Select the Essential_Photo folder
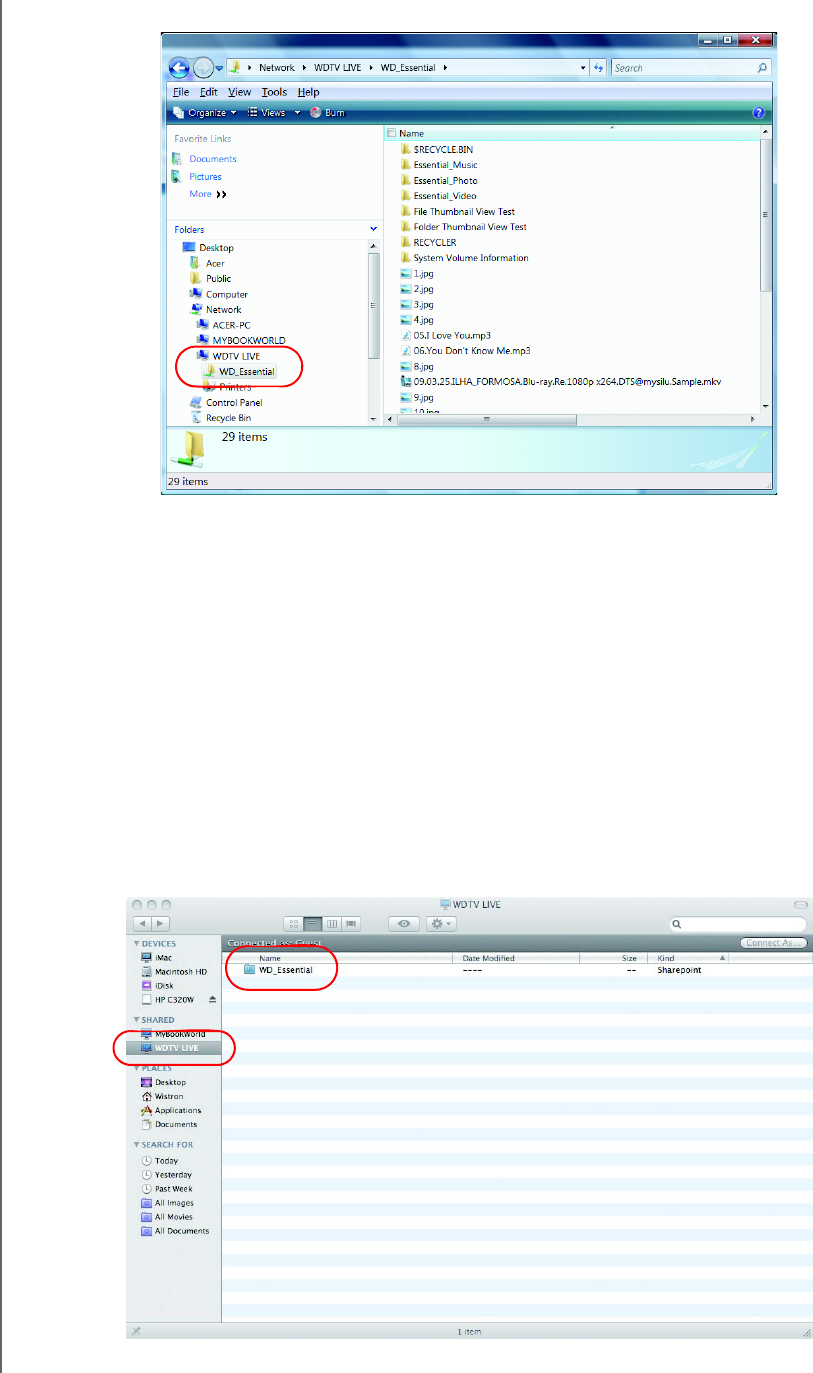Screen dimensions: 813x1373 pos(438,180)
